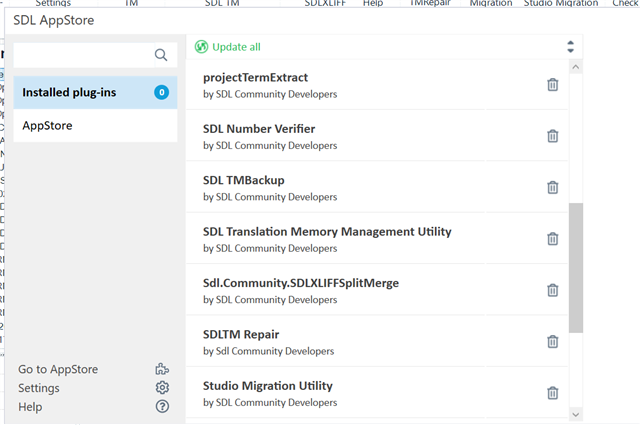
Task: Select the projectTermExtract entry
Action: 377,85
